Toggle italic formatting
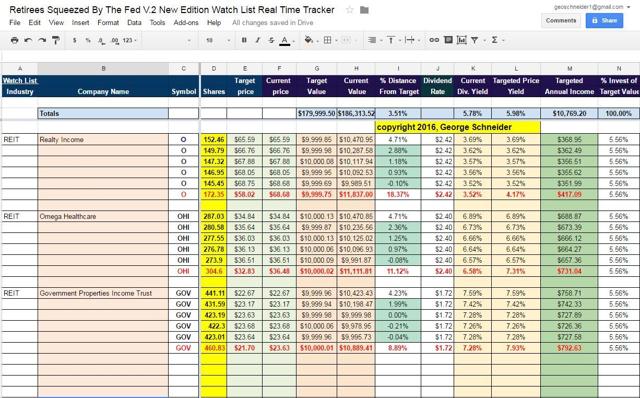Screen dimensions: 640x398 click(x=258, y=40)
